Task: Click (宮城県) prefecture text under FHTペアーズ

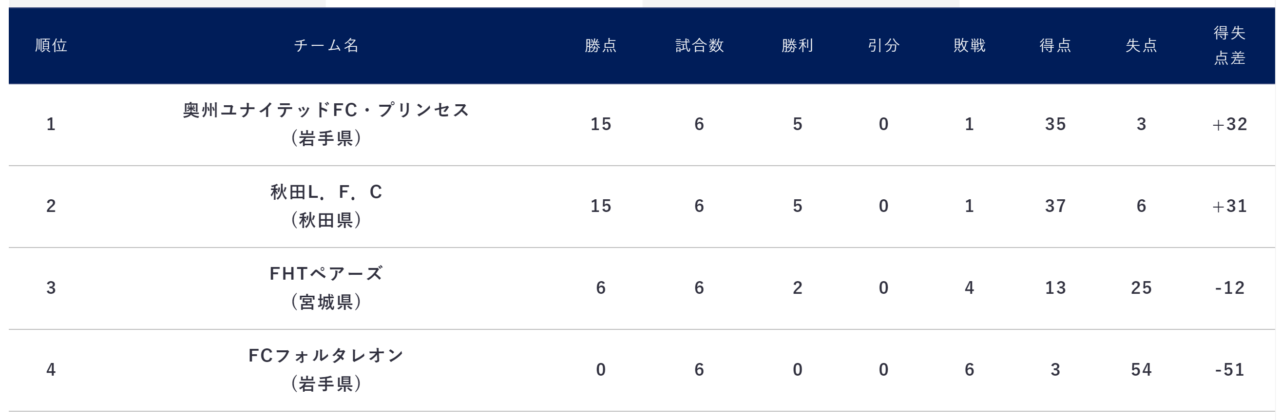Action: tap(326, 301)
